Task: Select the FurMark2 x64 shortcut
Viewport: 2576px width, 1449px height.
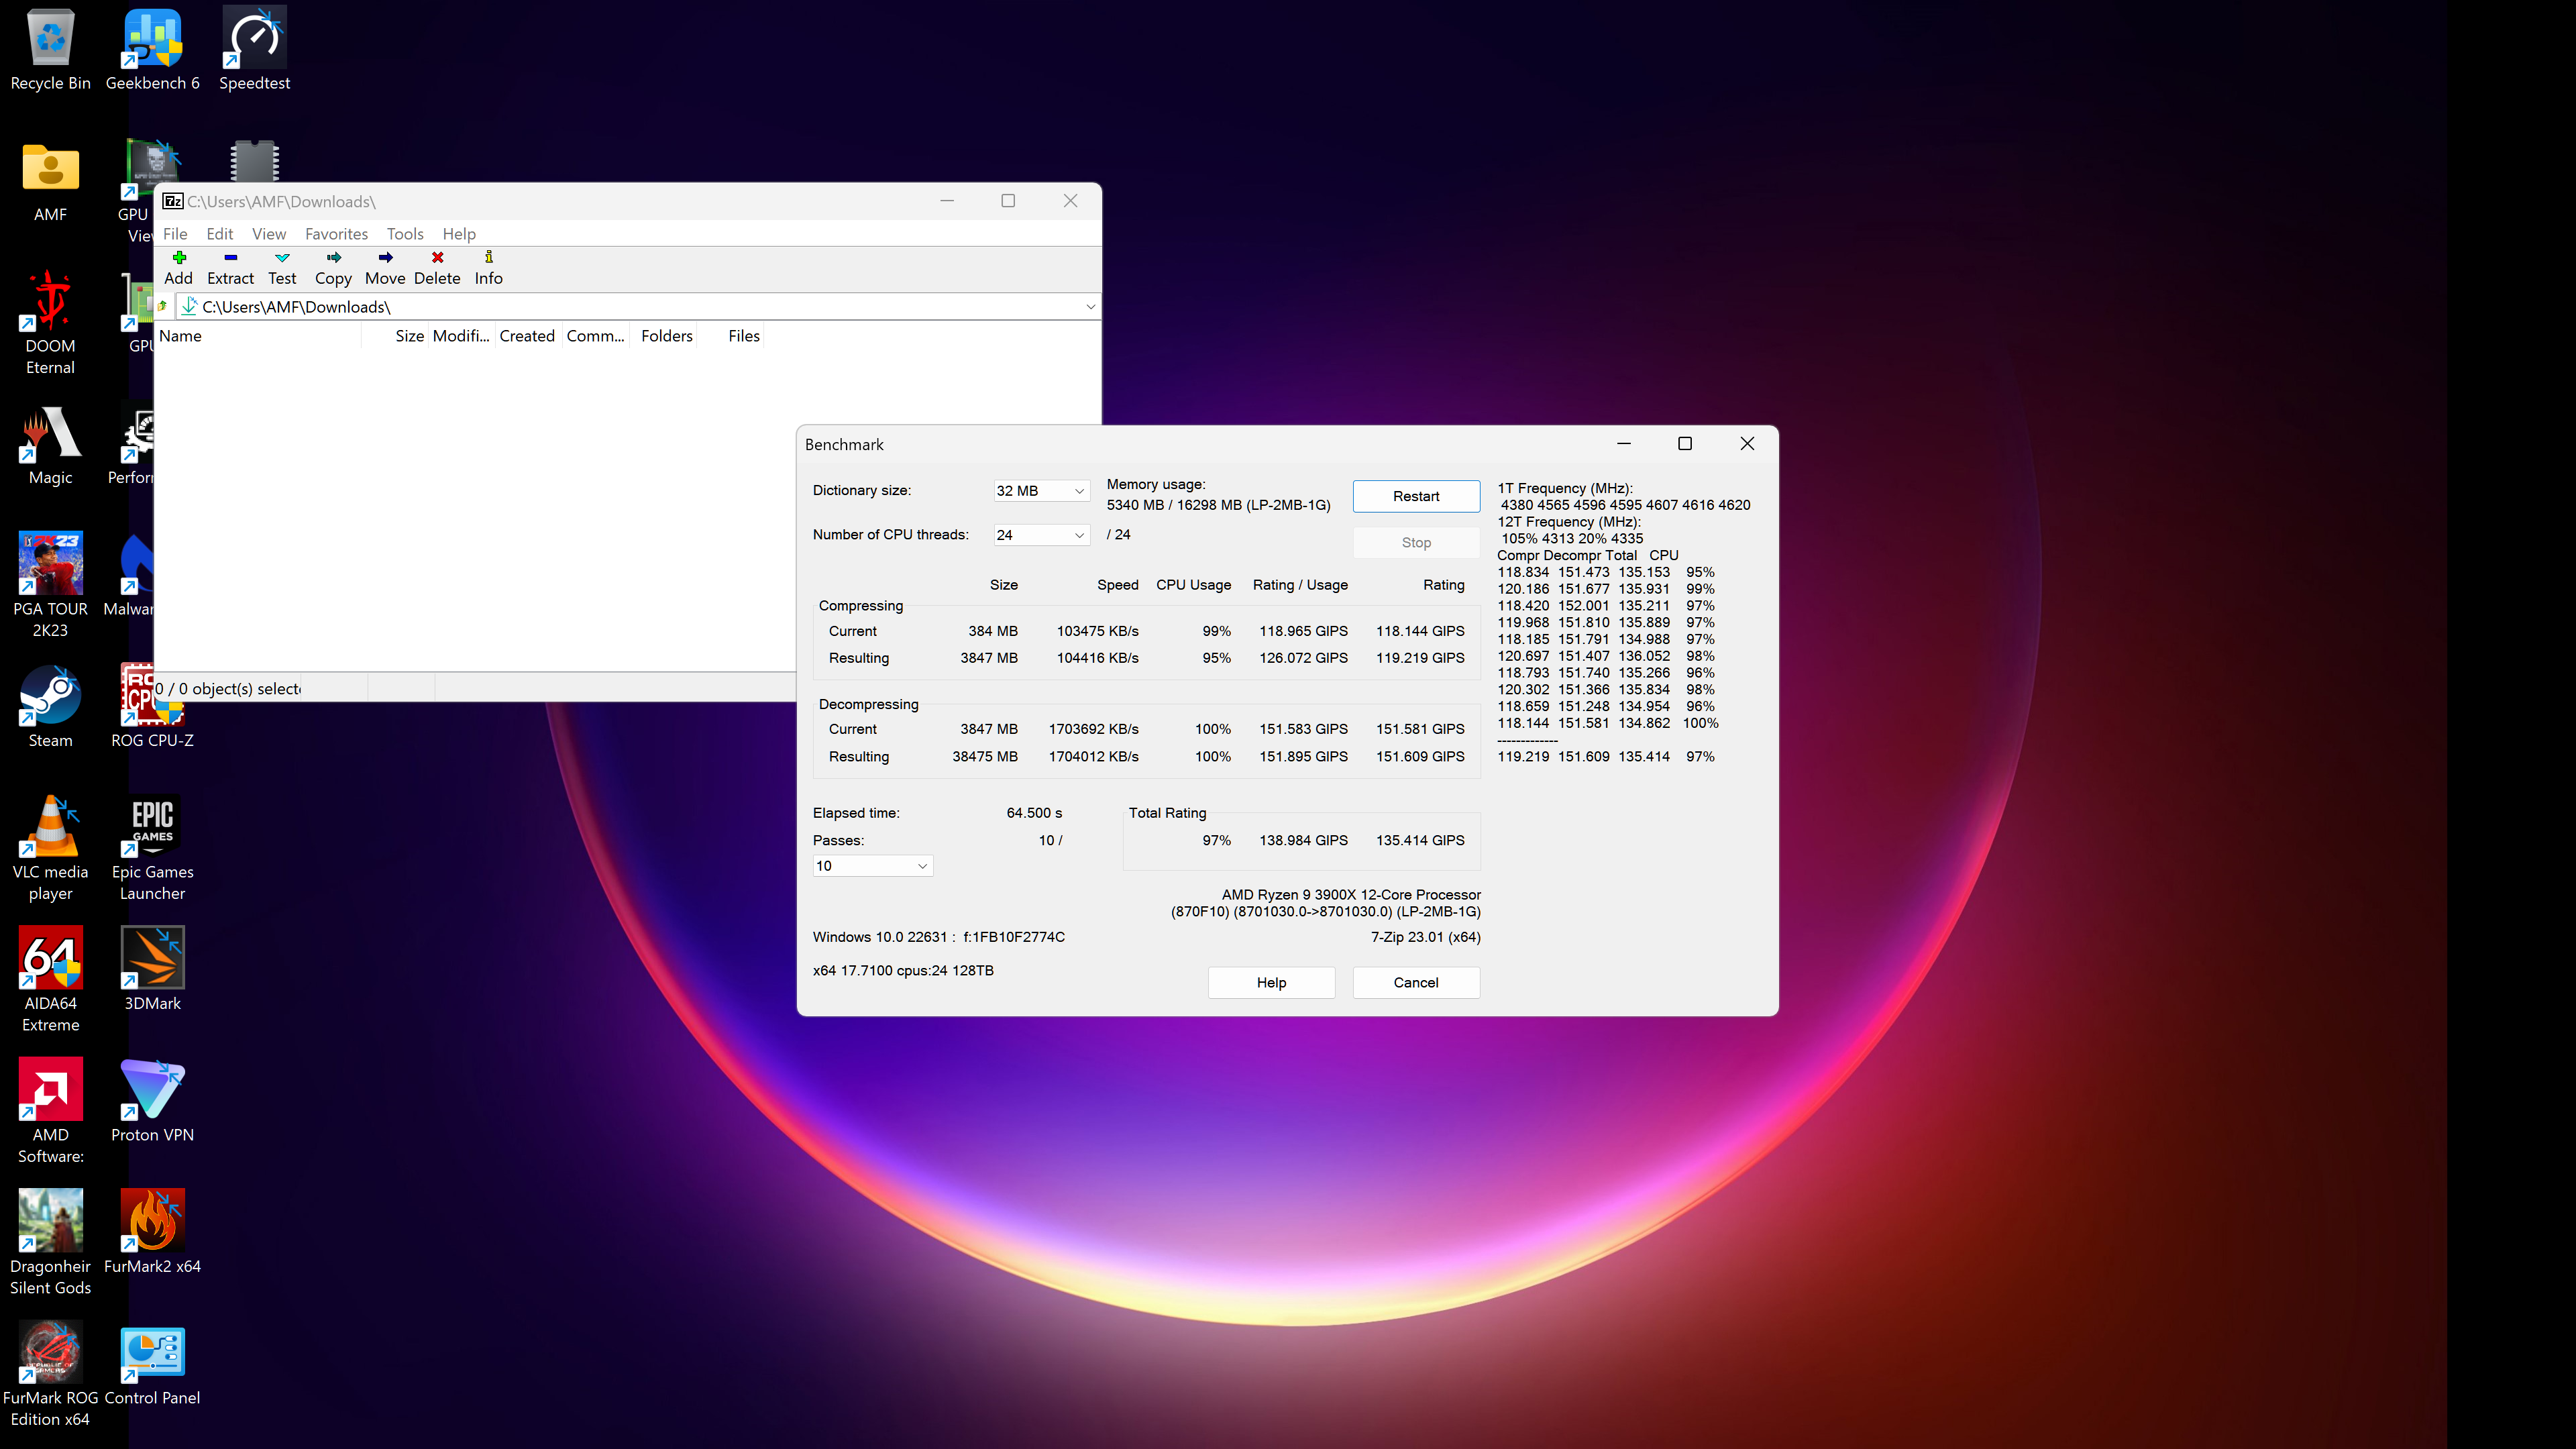Action: coord(152,1232)
